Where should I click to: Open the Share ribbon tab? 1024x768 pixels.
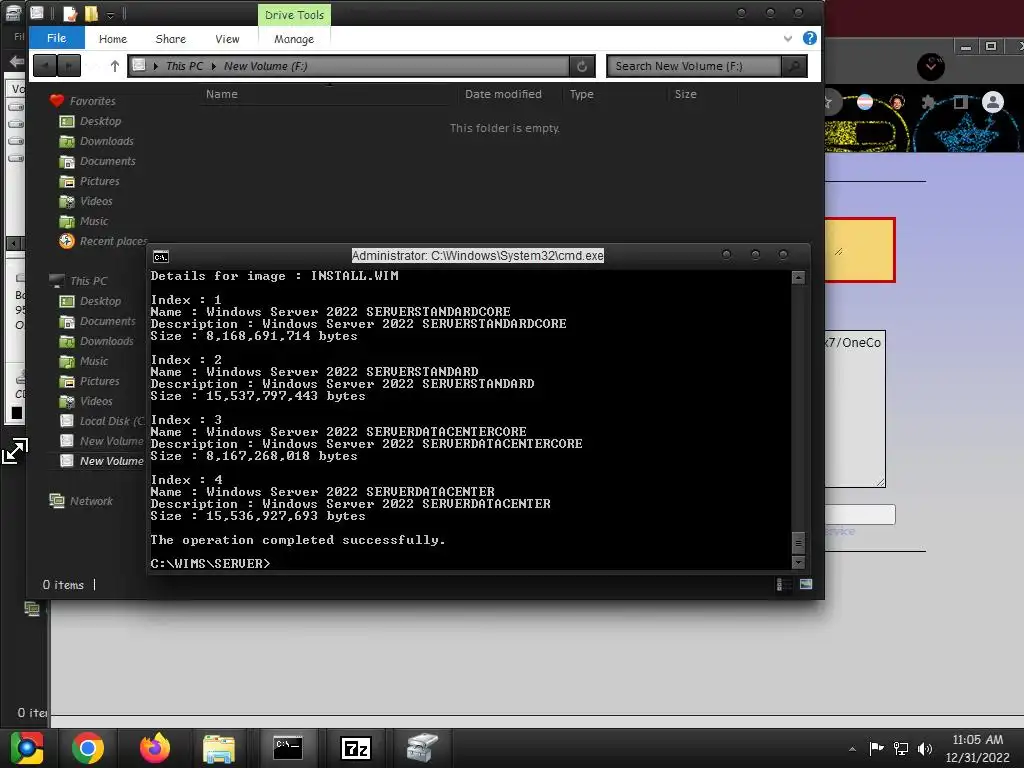tap(170, 39)
